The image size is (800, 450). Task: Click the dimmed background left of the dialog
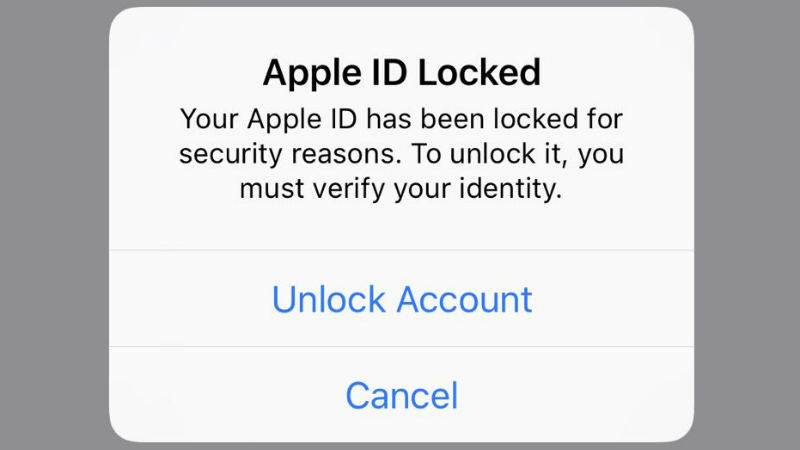(x=52, y=225)
